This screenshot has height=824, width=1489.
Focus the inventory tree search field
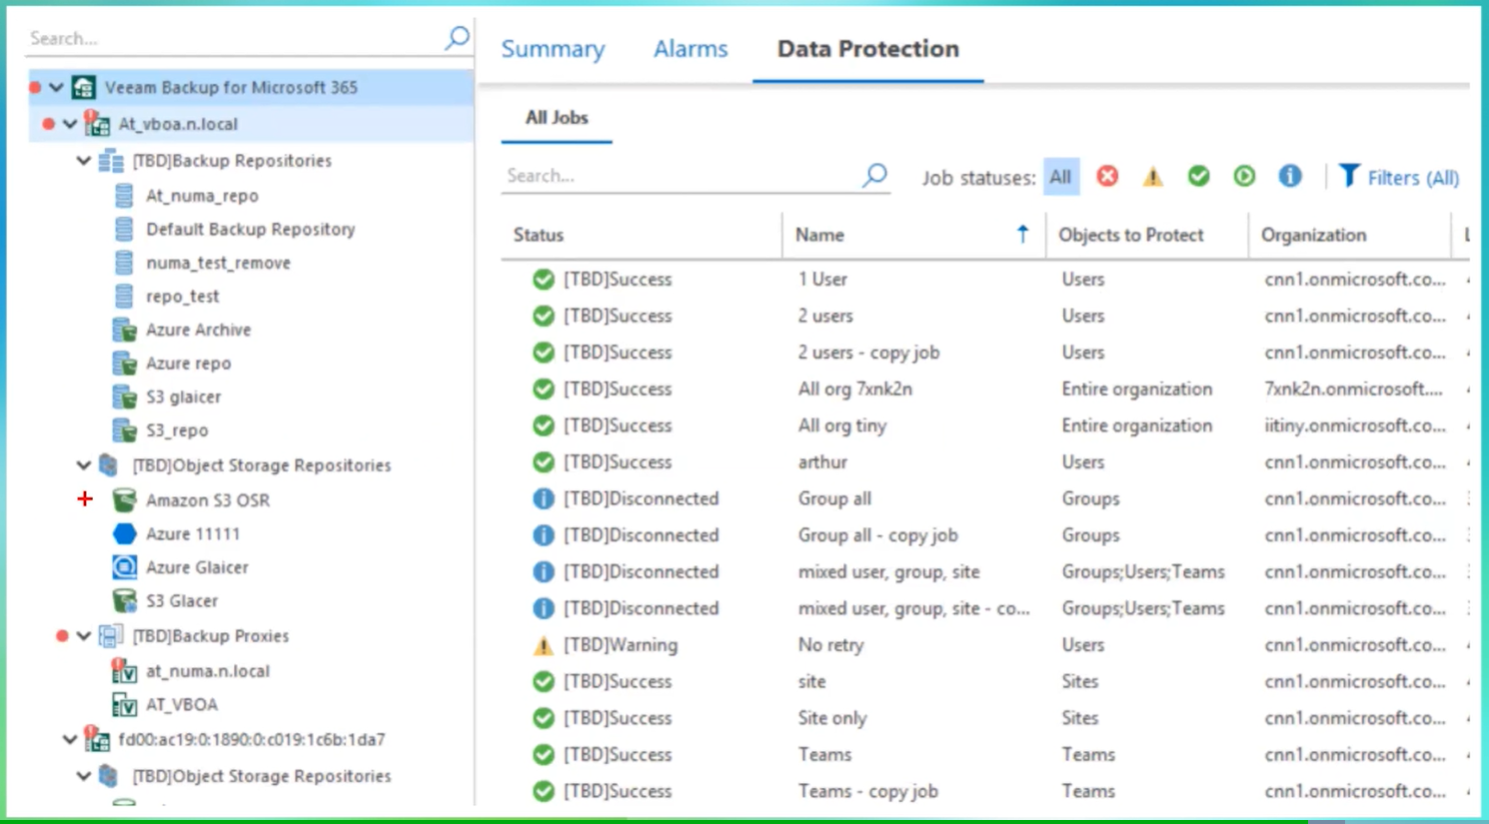click(x=235, y=38)
